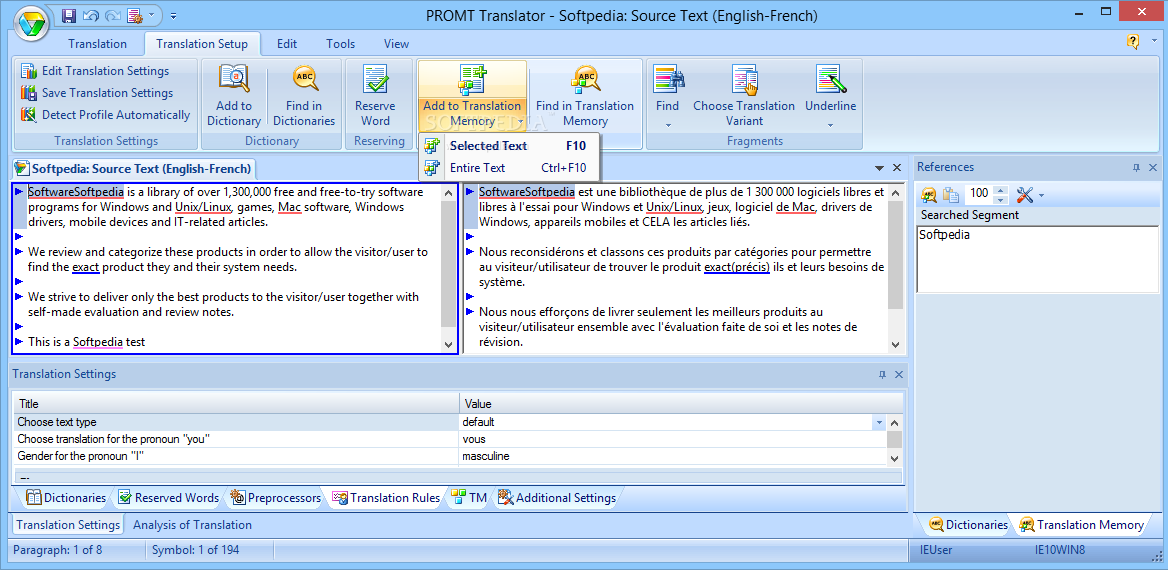Click inside the Searched Segment text box
The height and width of the screenshot is (570, 1168).
(1037, 259)
